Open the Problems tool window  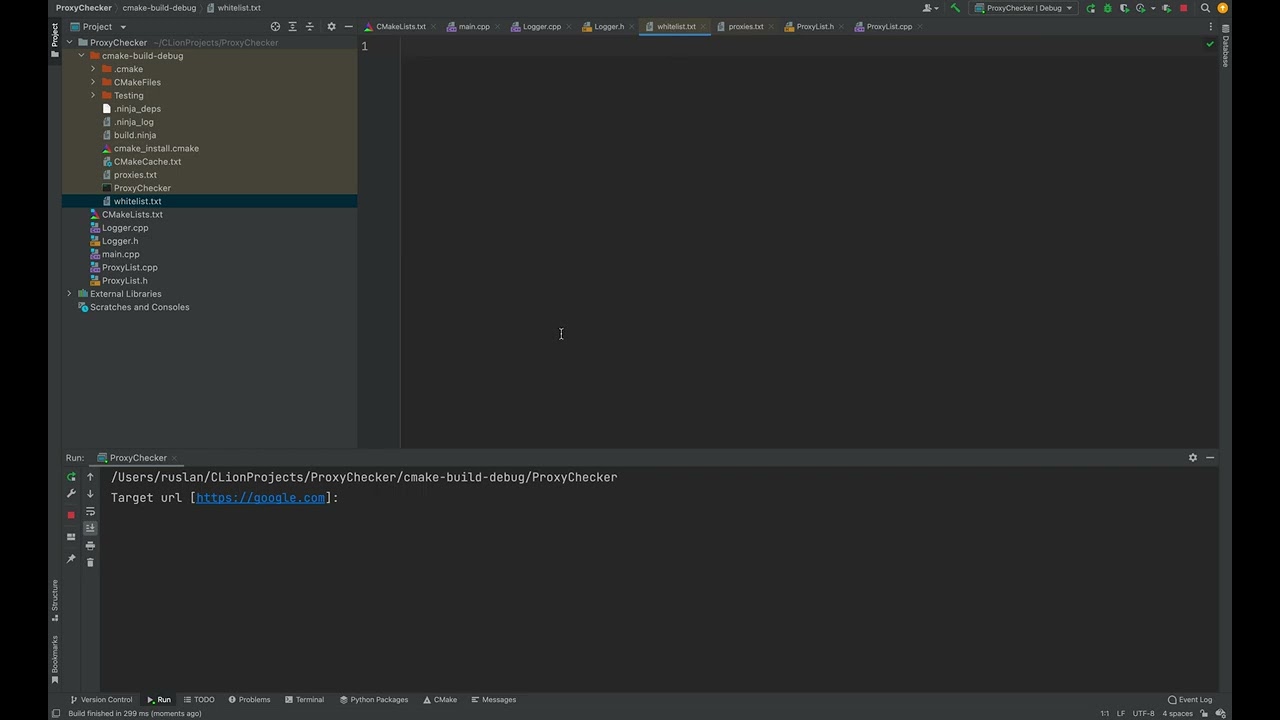point(249,700)
